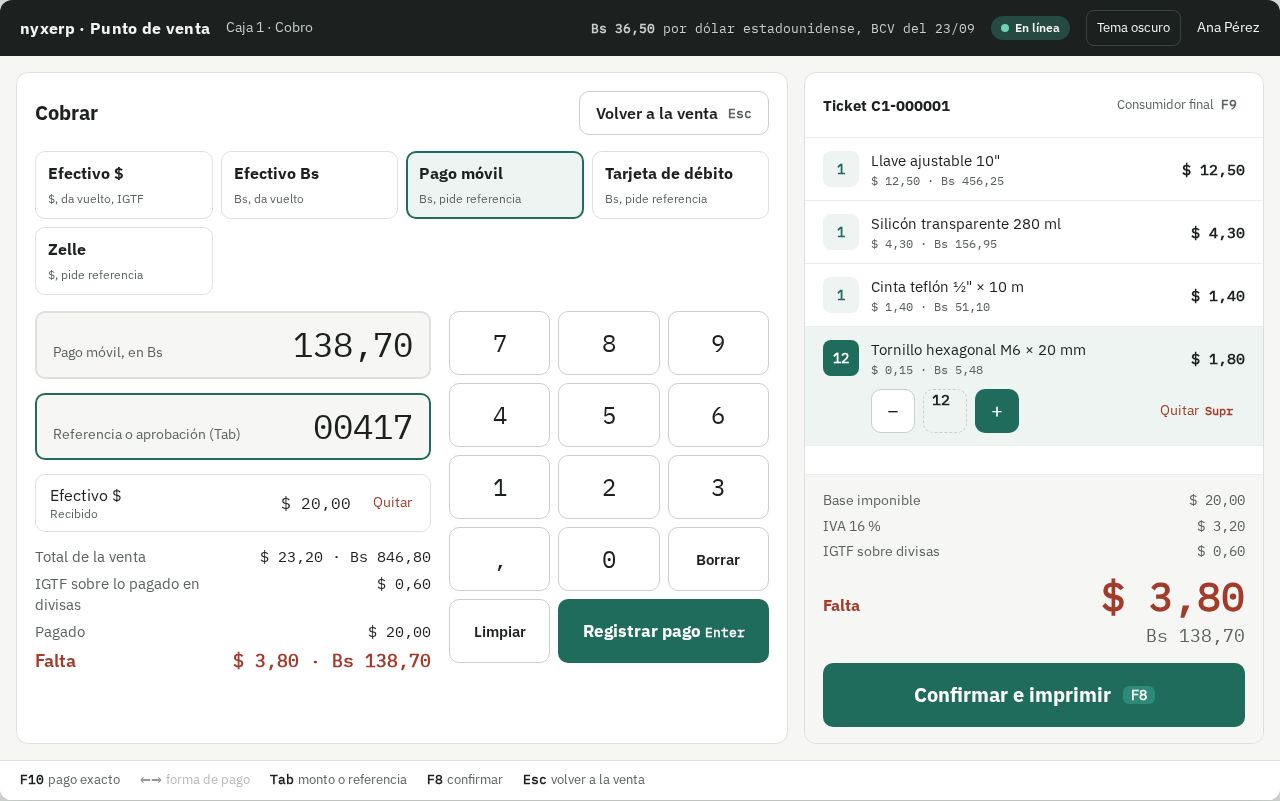
Task: Click Confirmar e imprimir button
Action: [1034, 695]
